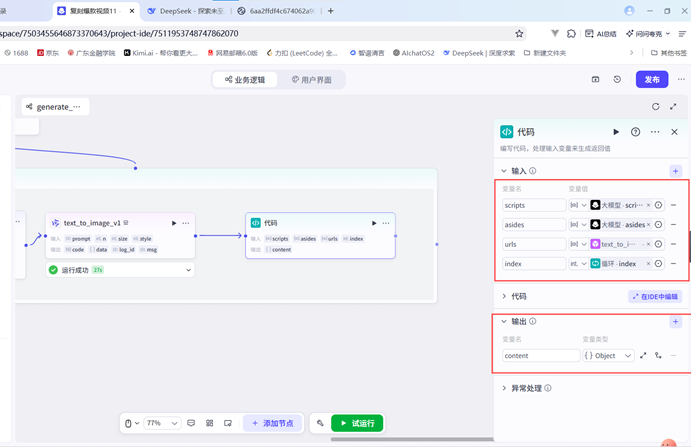Click 添加节点 add node button
Viewport: 691px width, 447px height.
click(x=273, y=423)
